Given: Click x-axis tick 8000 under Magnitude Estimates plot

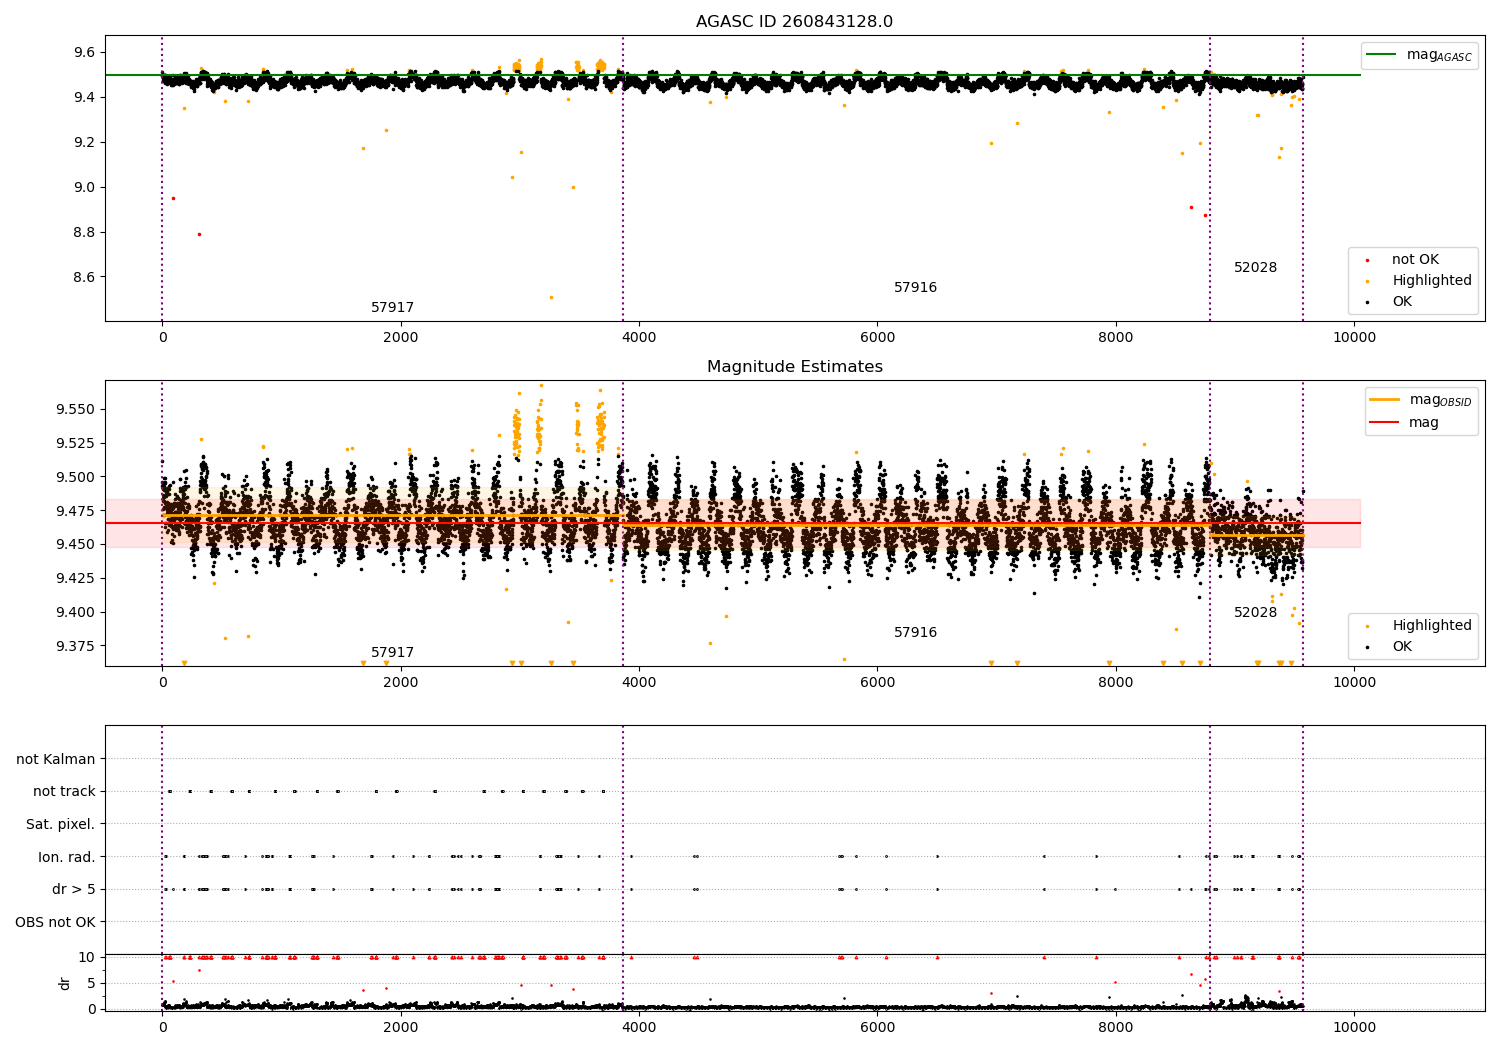Looking at the screenshot, I should tap(1115, 682).
